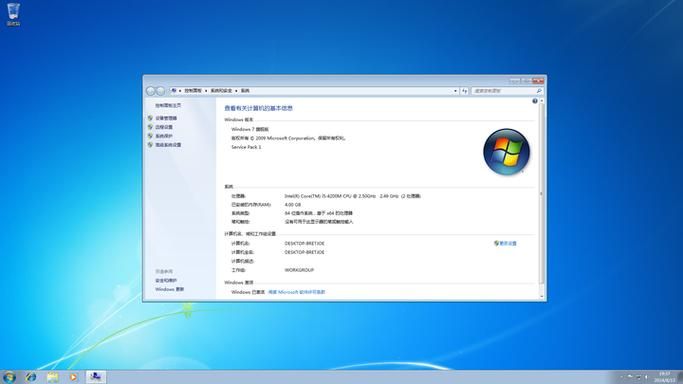
Task: Open the Recycle Bin desktop icon
Action: (14, 14)
